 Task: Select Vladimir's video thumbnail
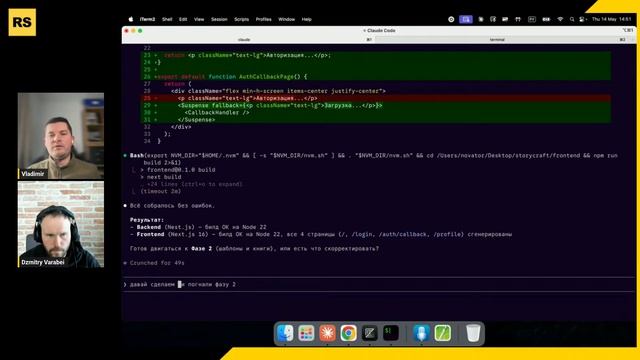(x=61, y=136)
